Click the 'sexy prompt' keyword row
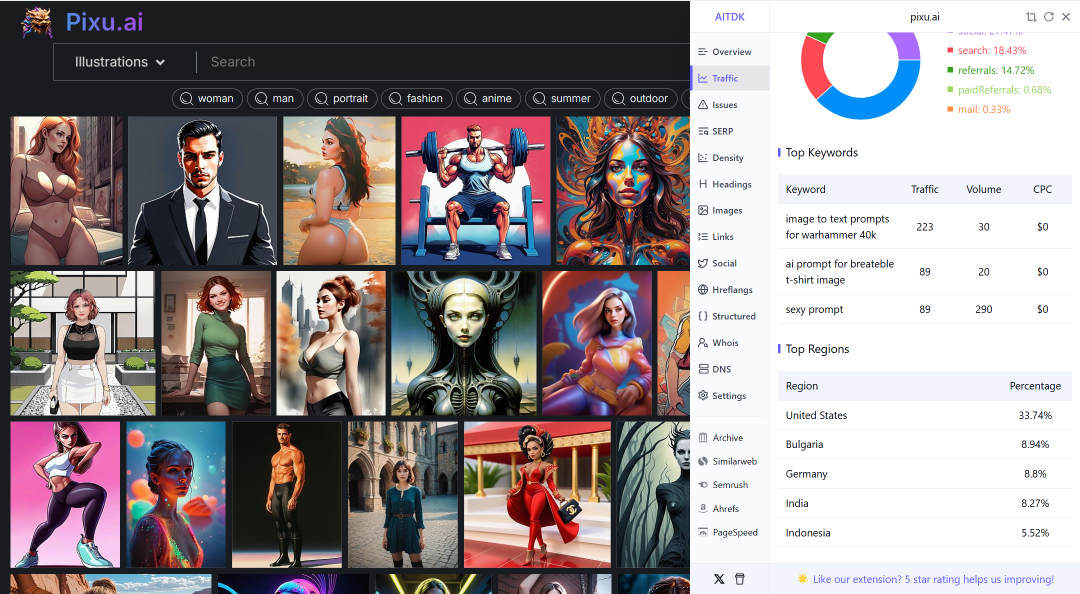The width and height of the screenshot is (1080, 594). click(924, 309)
